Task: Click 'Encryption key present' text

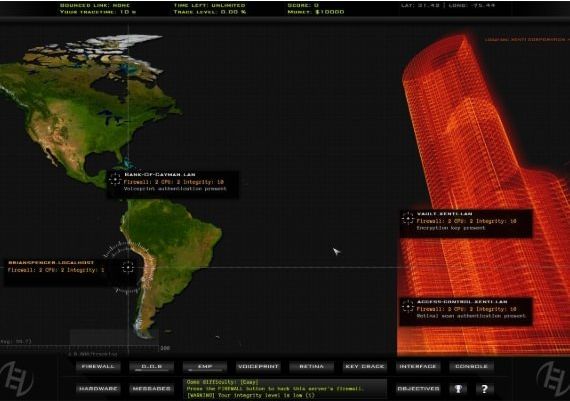Action: tap(451, 228)
